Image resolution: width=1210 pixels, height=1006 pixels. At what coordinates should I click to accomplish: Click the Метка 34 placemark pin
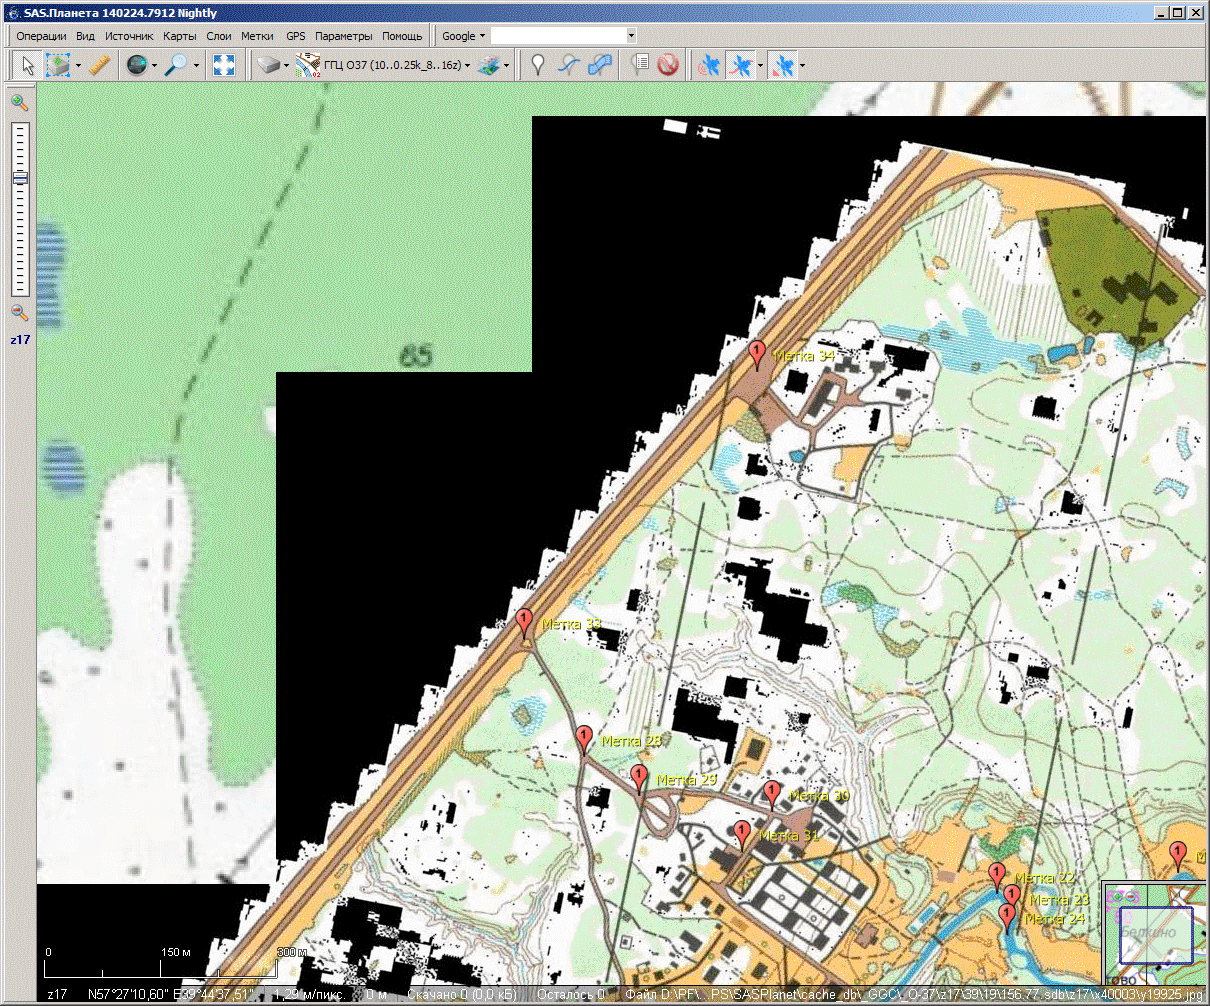758,354
